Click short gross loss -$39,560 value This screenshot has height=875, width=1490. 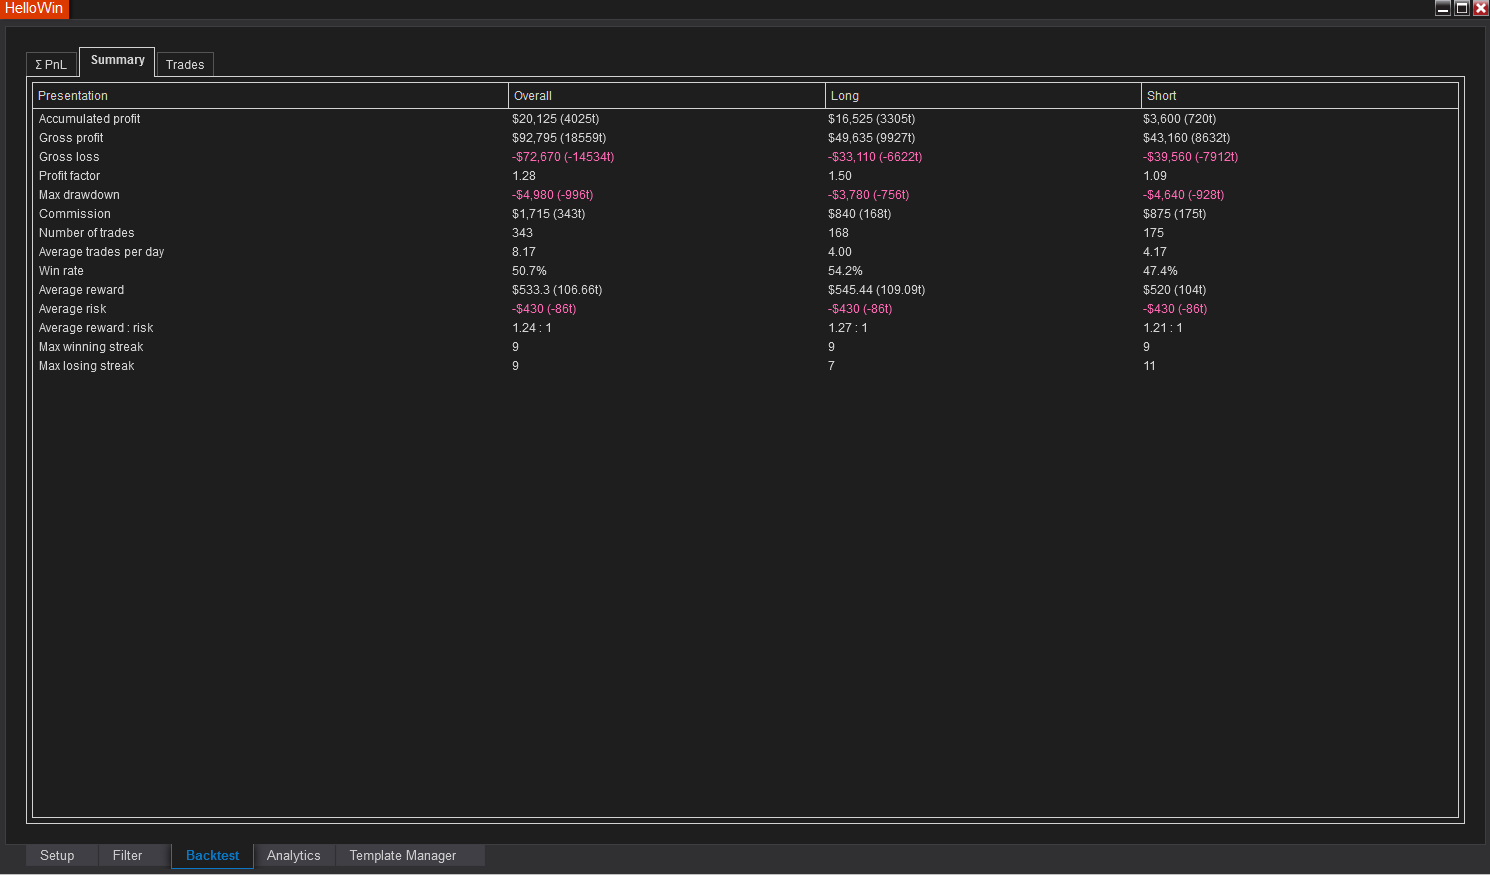[x=1191, y=157]
